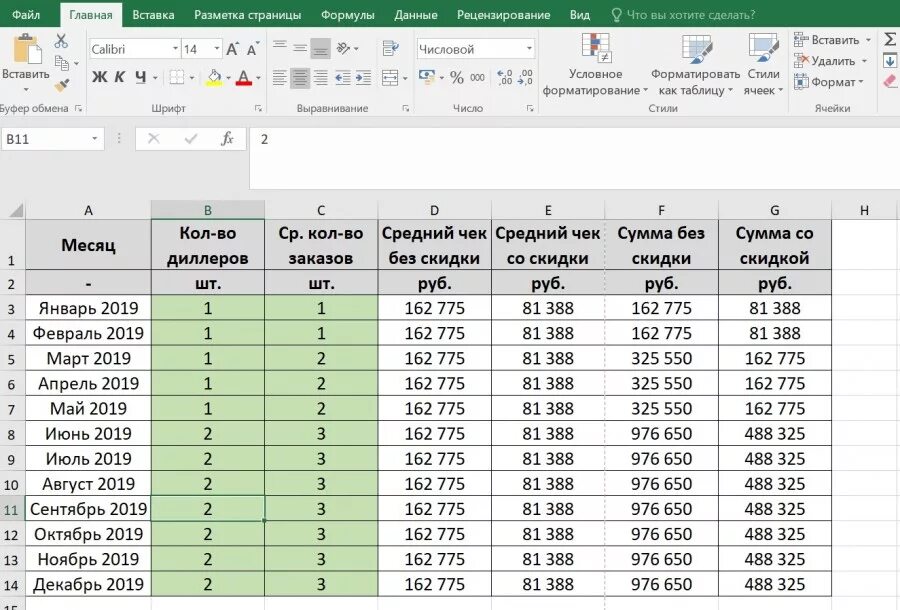900x610 pixels.
Task: Switch to Разметка страницы tab
Action: 247,14
